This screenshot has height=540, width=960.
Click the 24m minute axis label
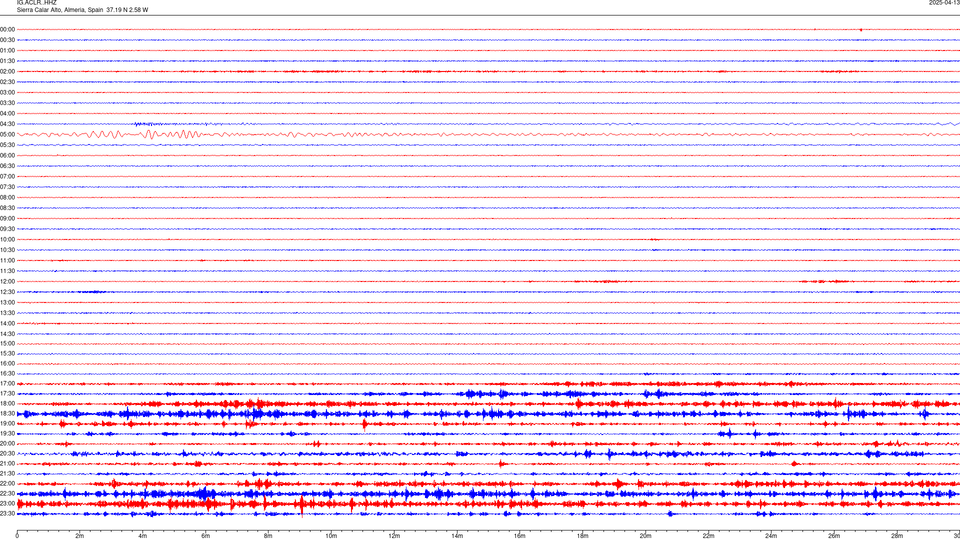(771, 536)
